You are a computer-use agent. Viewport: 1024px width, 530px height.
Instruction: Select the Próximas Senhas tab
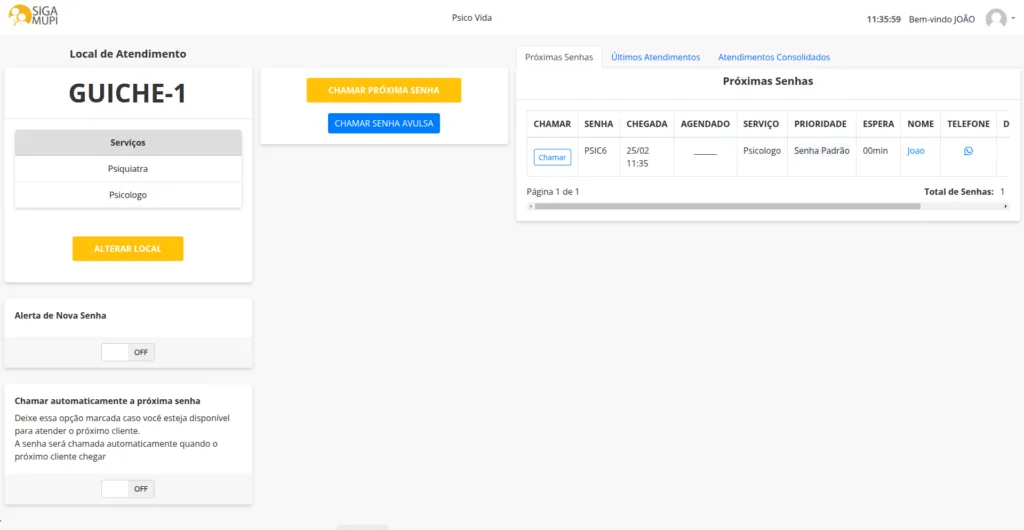click(x=559, y=58)
